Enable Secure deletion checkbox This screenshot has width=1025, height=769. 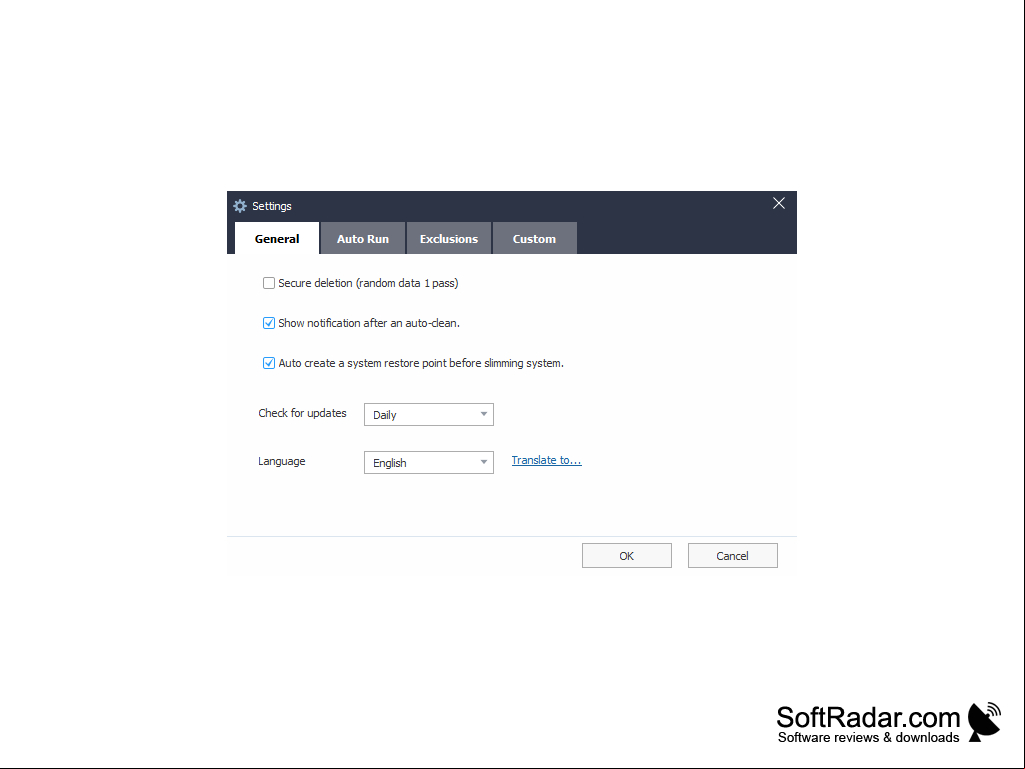pos(269,283)
